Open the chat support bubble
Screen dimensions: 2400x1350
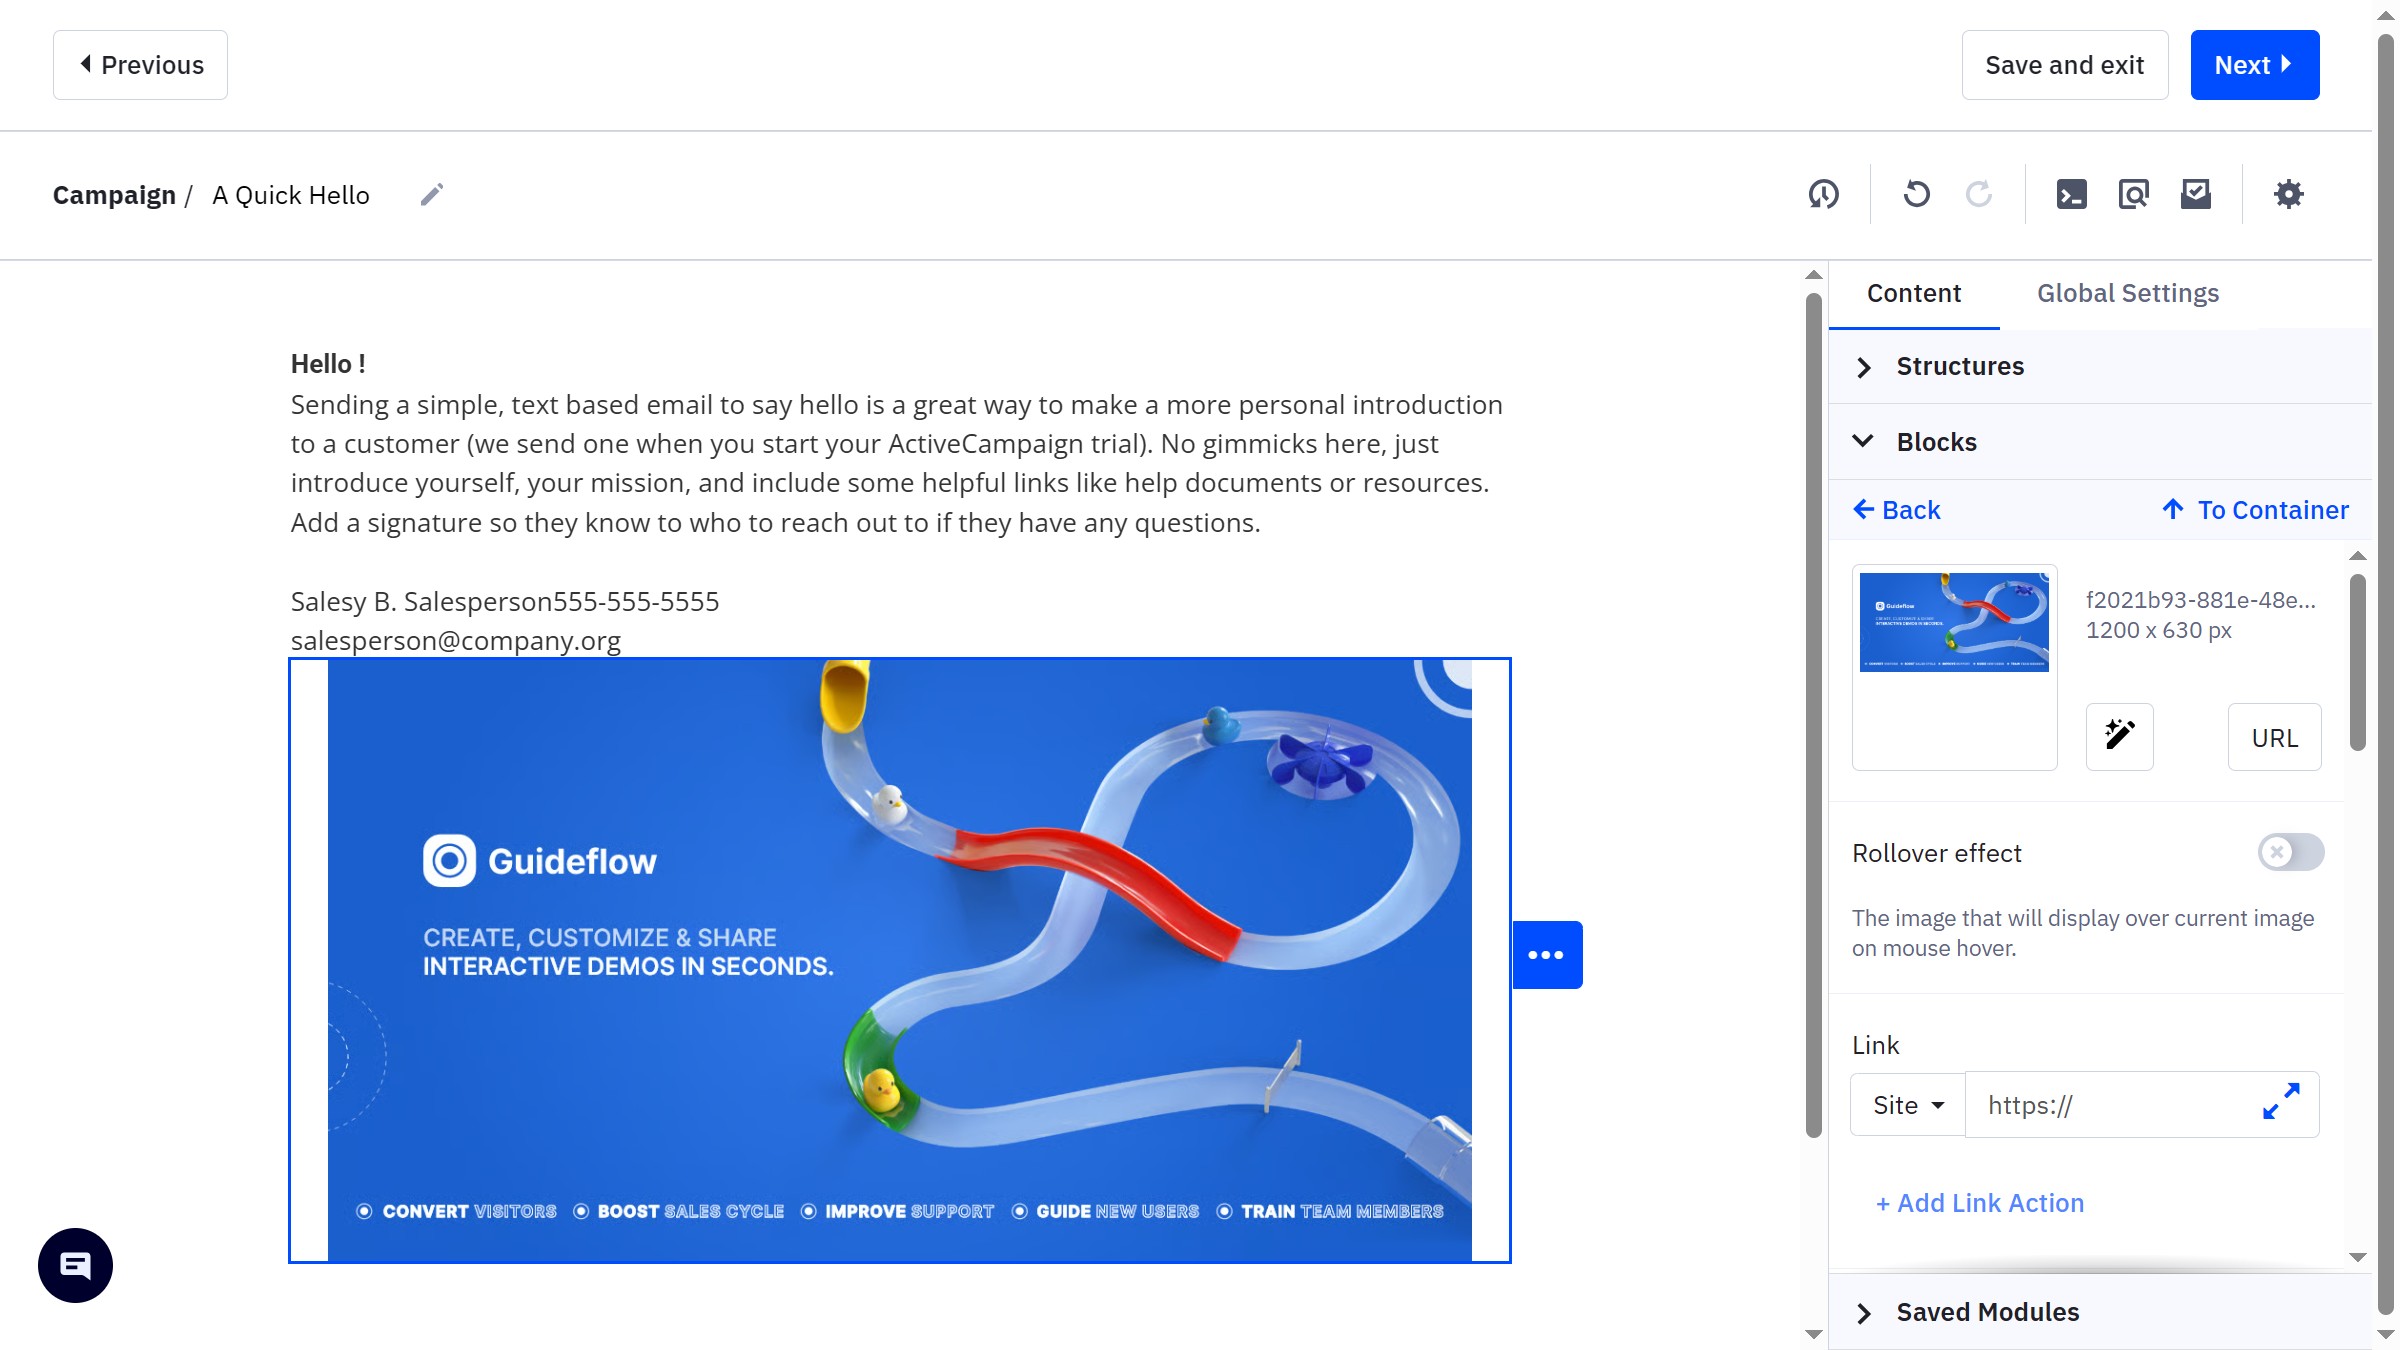(75, 1265)
